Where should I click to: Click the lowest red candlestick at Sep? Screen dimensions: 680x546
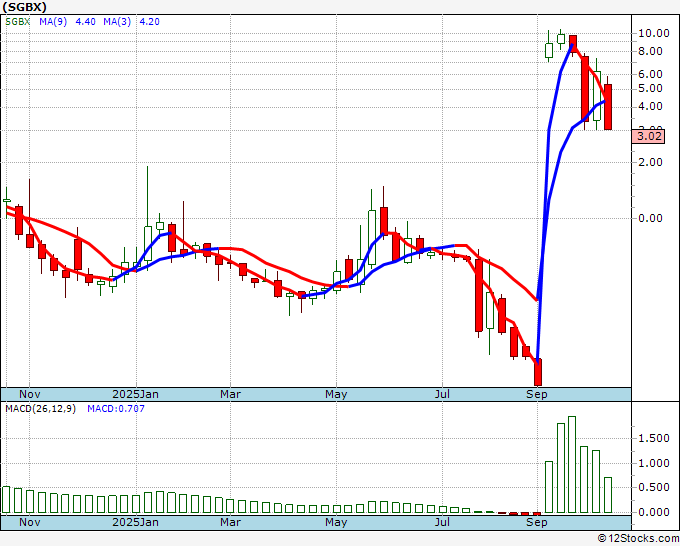538,372
